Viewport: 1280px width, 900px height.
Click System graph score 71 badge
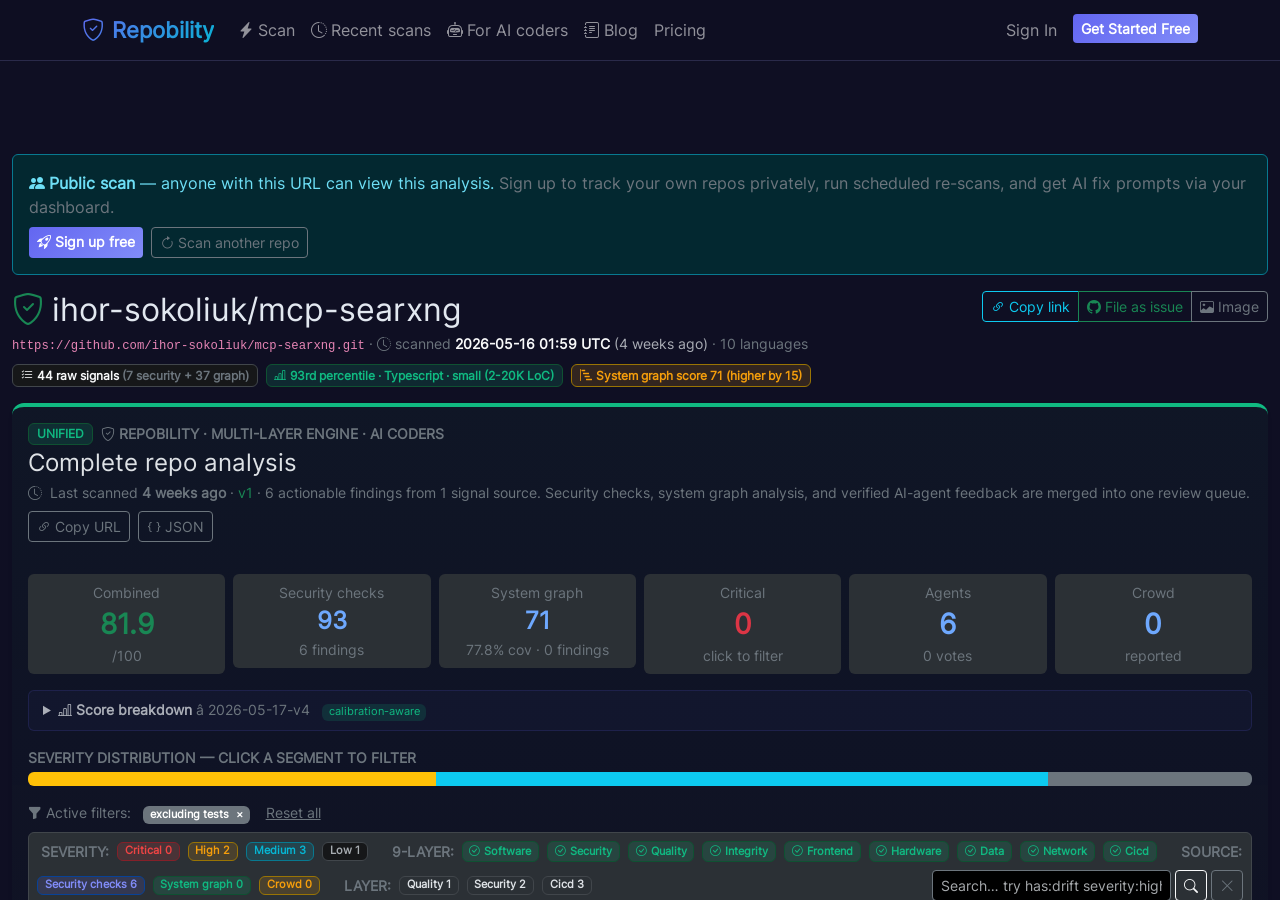(691, 376)
